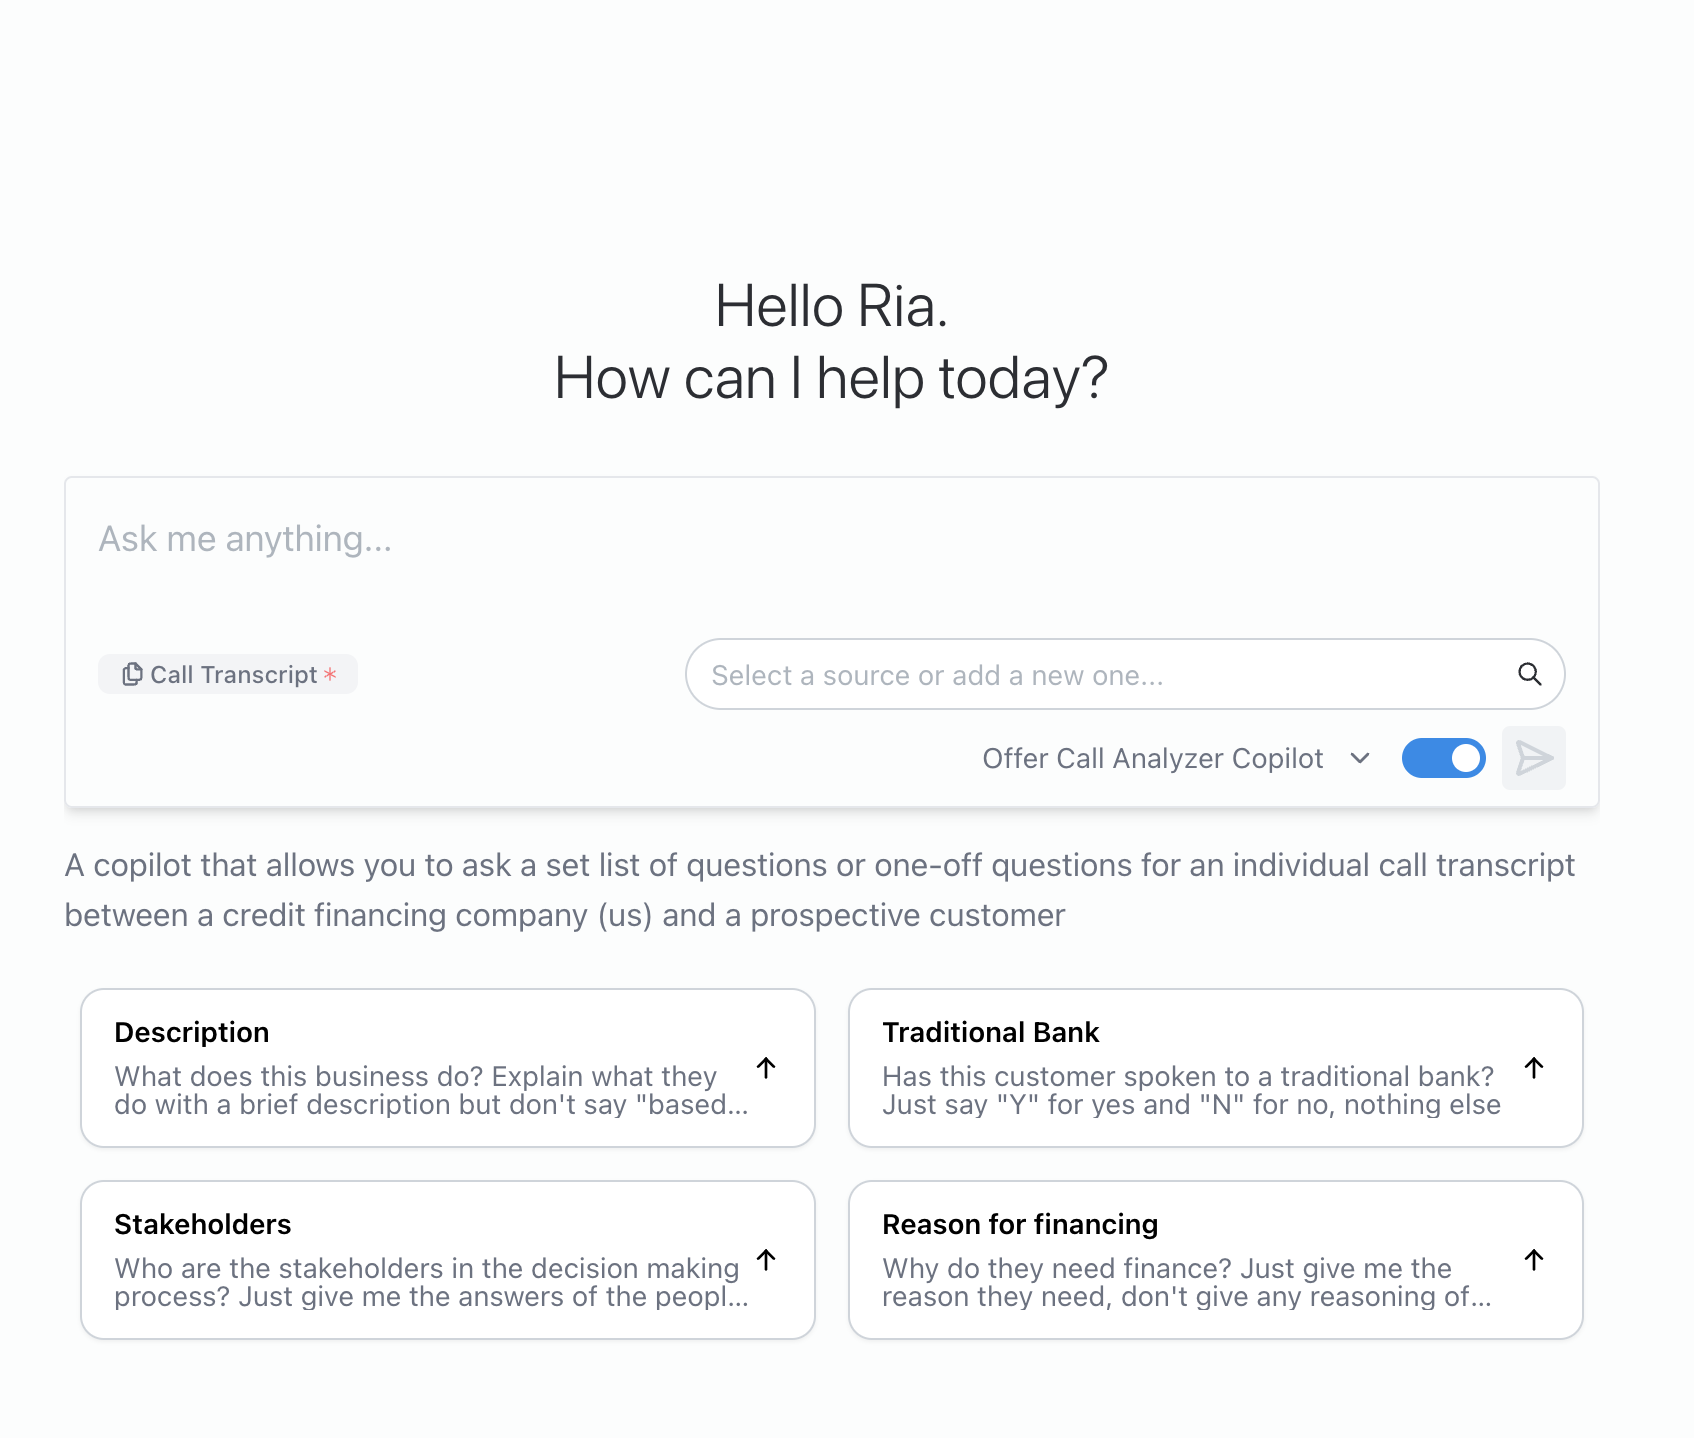Click the up arrow on the Stakeholders card
Viewport: 1694px width, 1438px height.
pos(766,1259)
